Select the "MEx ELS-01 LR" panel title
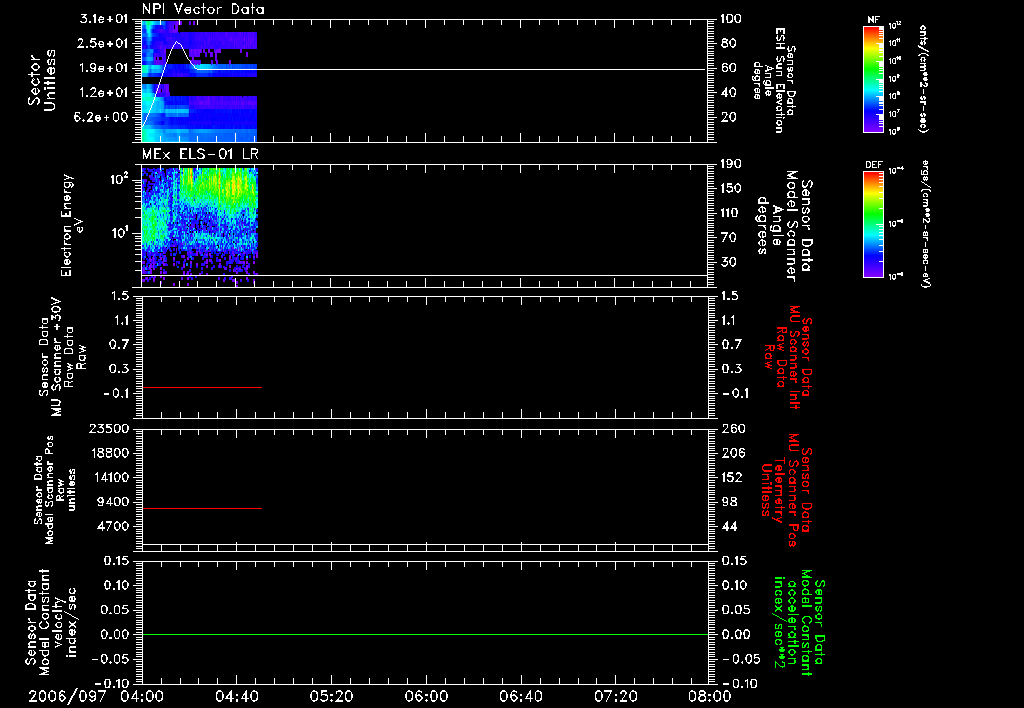Viewport: 1024px width, 708px height. pyautogui.click(x=200, y=154)
